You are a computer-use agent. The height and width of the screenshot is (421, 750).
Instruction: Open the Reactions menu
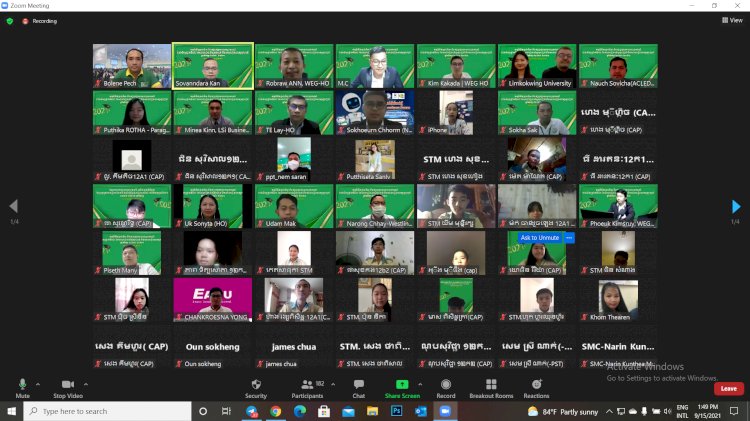point(536,388)
